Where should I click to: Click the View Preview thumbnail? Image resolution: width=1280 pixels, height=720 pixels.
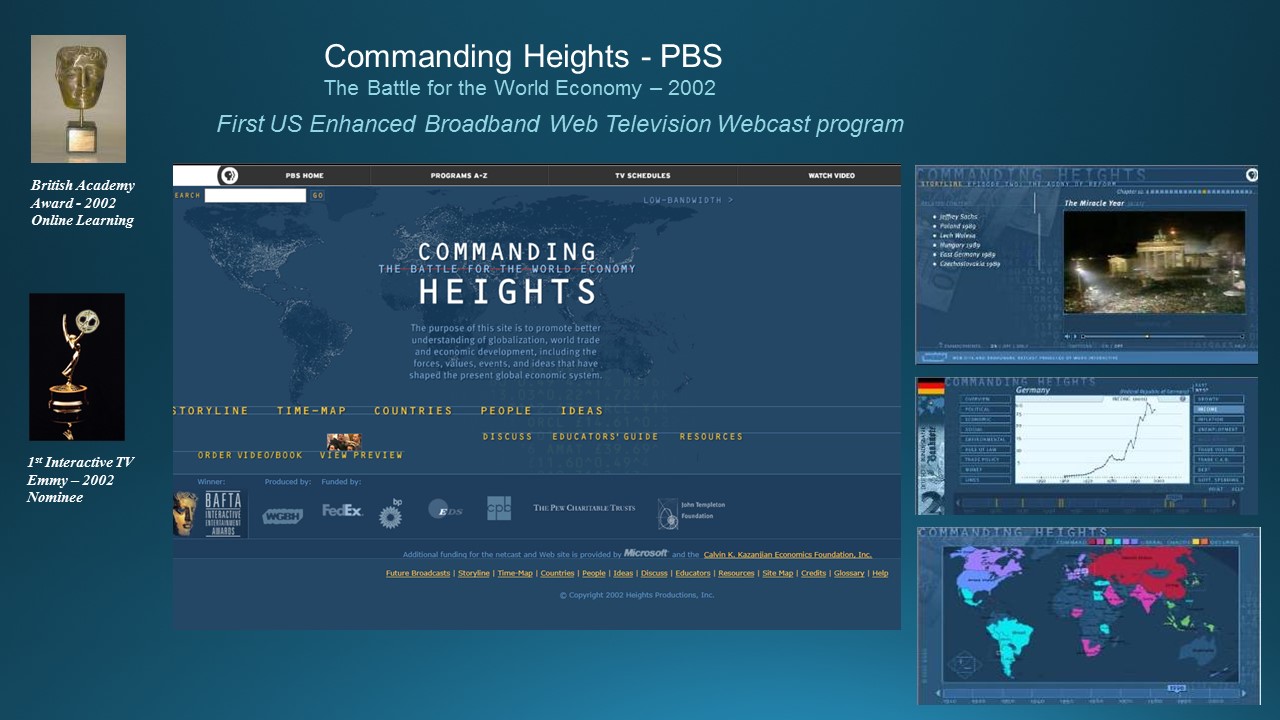coord(343,442)
